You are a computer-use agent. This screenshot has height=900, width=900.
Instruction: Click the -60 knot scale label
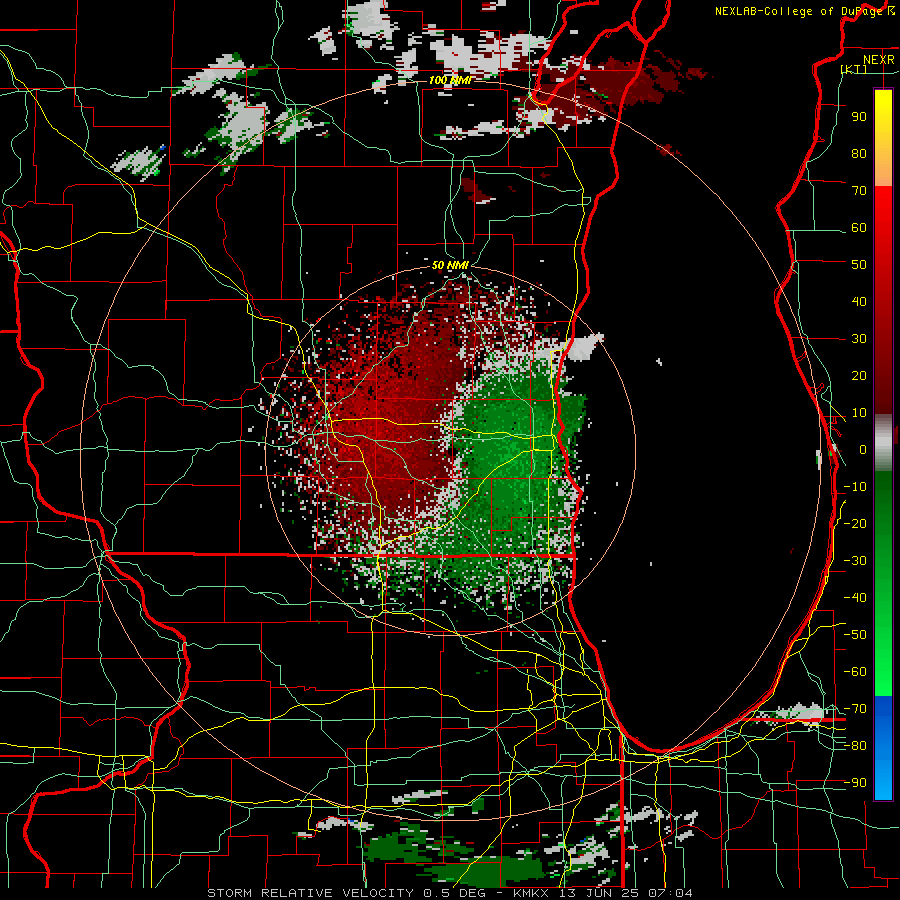855,672
